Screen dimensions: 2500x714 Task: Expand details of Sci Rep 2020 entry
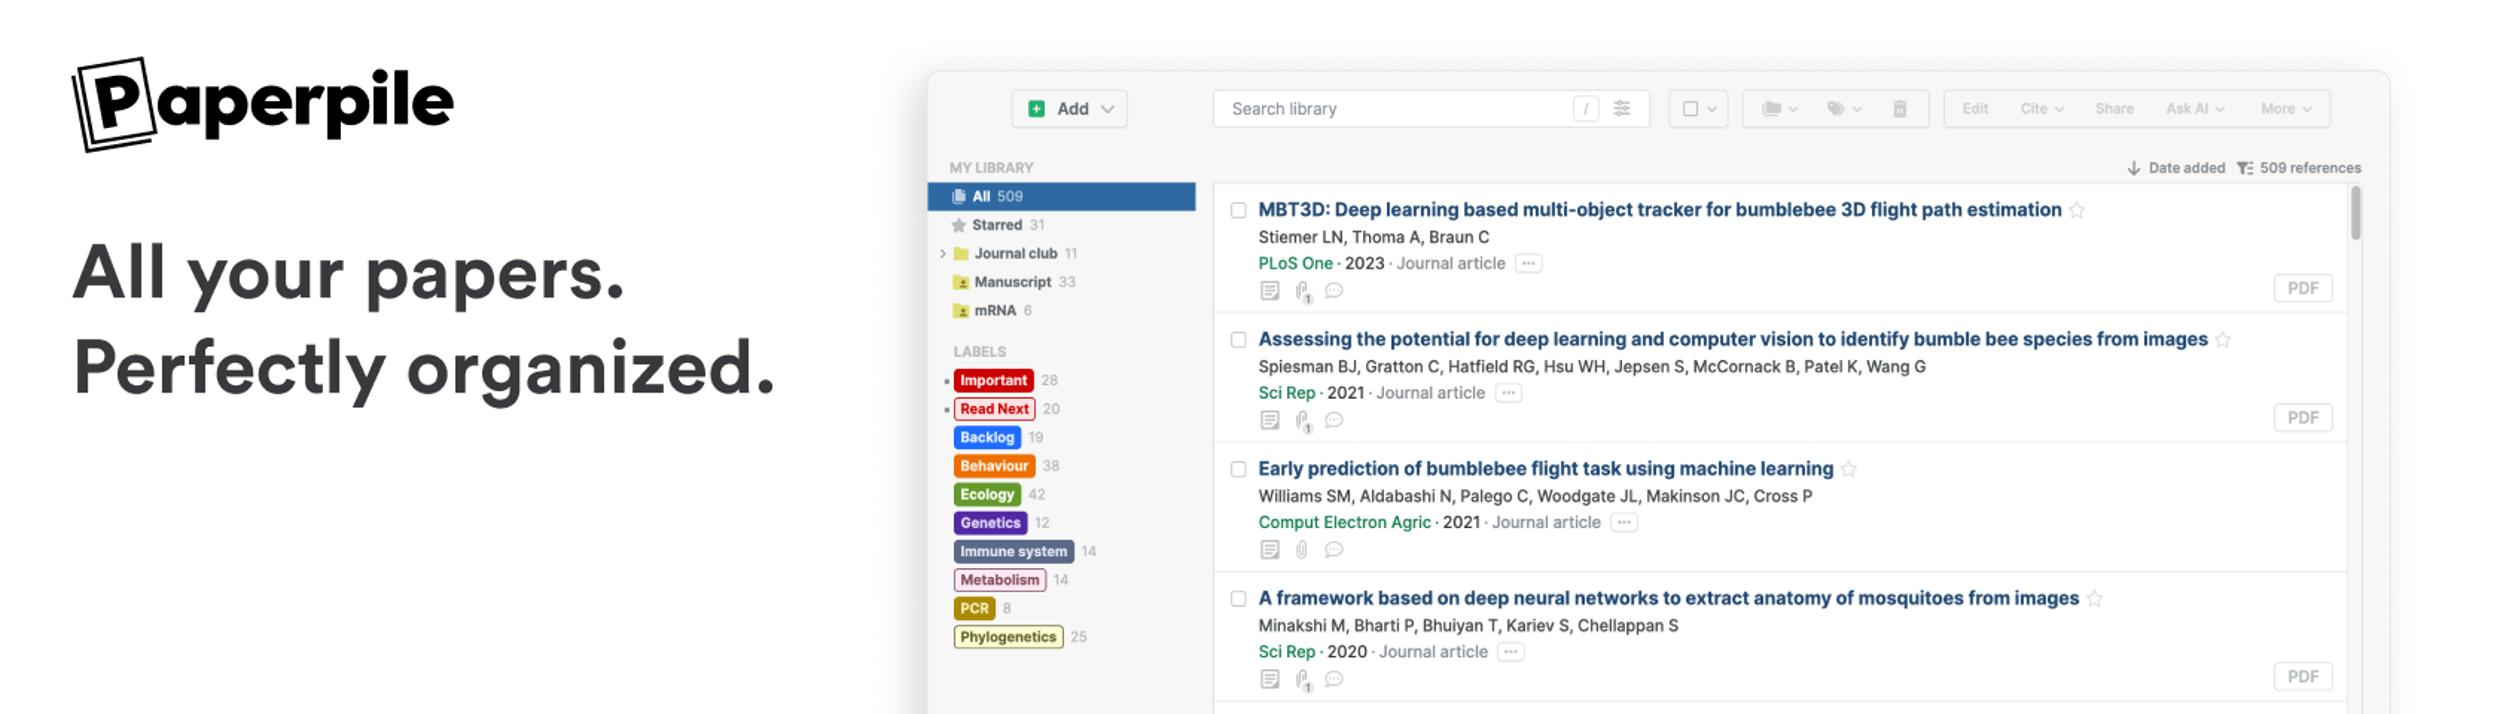click(x=1511, y=652)
